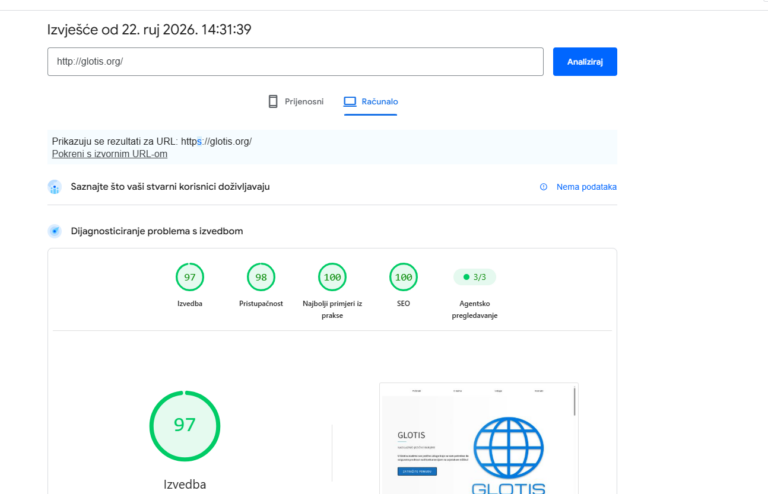
Task: Click the text Prikazuju se rezultati za URL
Action: click(x=115, y=141)
